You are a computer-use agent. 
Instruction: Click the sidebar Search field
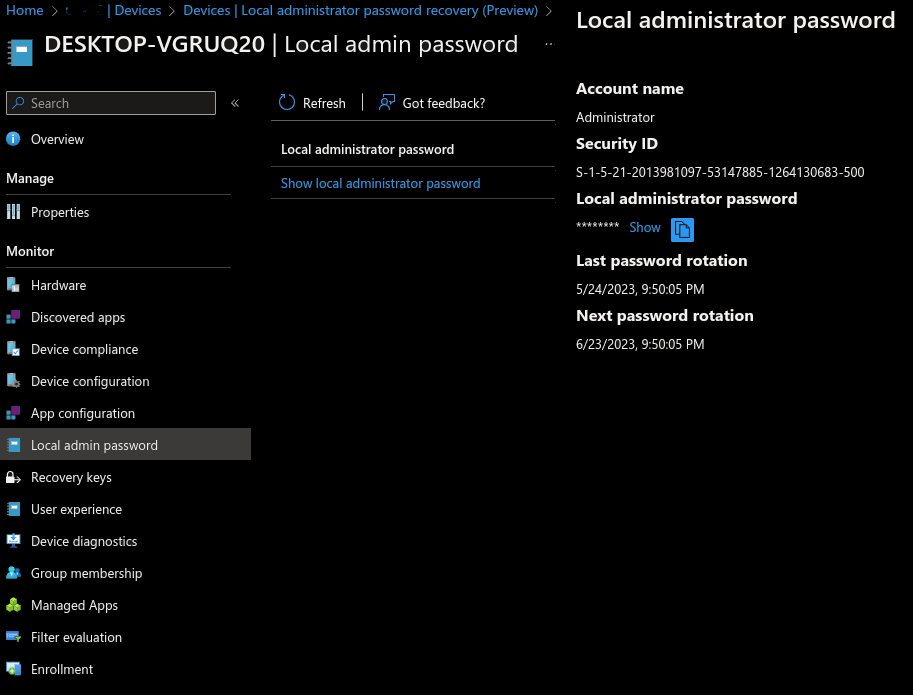tap(111, 103)
